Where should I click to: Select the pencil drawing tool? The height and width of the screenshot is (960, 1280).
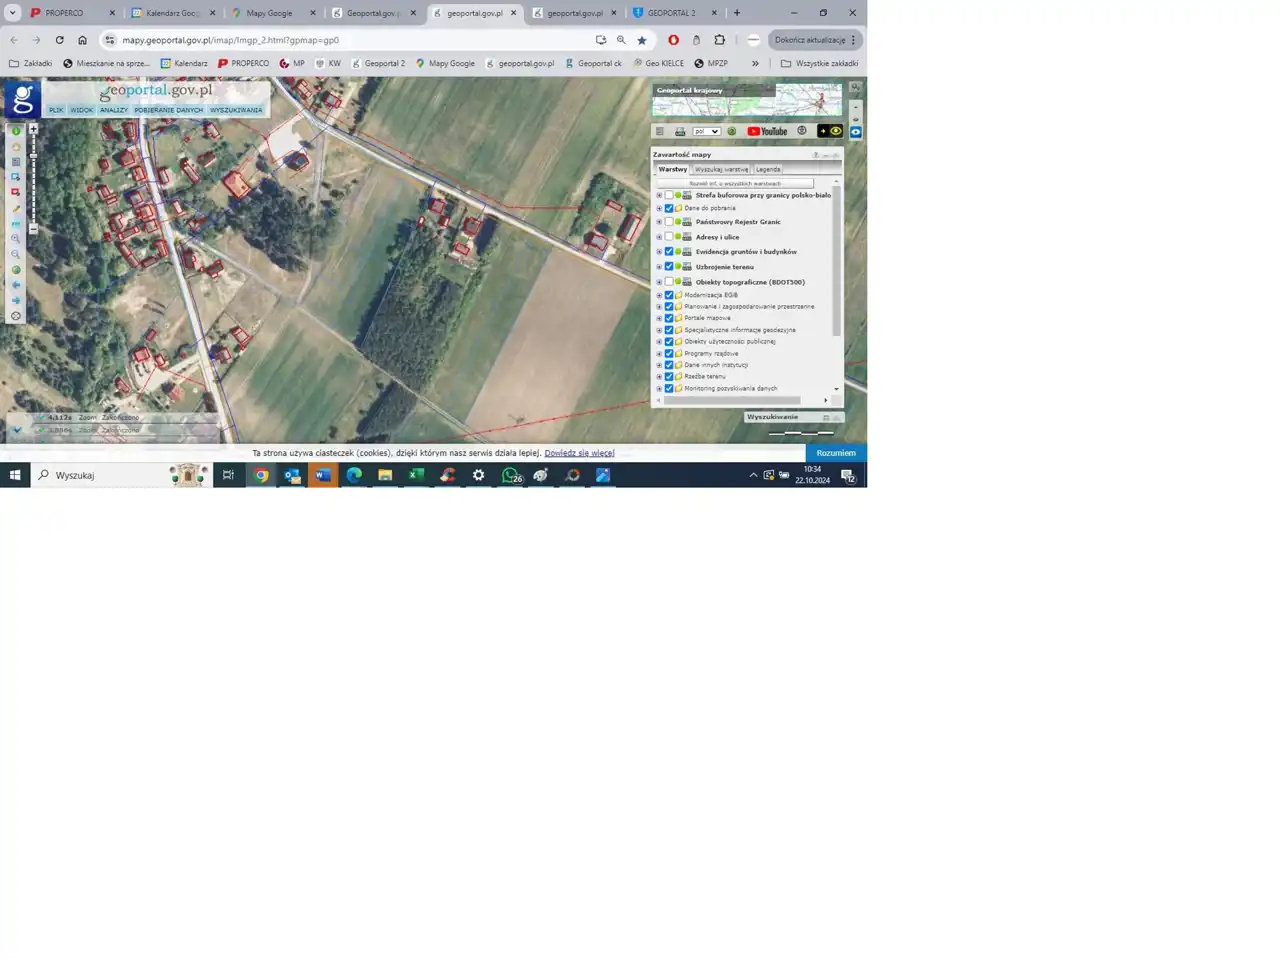15,208
